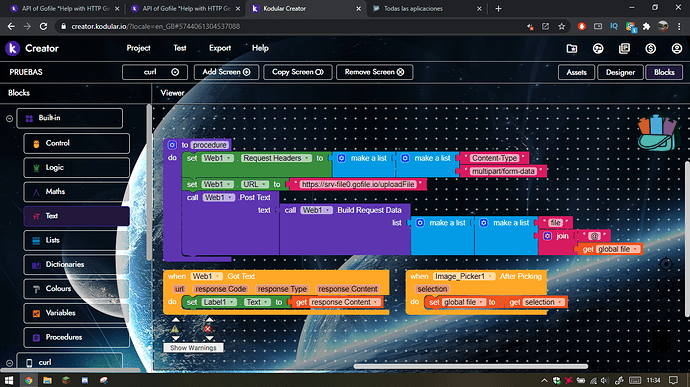Click the account profile icon in header
Screen dimensions: 690x387
677,48
